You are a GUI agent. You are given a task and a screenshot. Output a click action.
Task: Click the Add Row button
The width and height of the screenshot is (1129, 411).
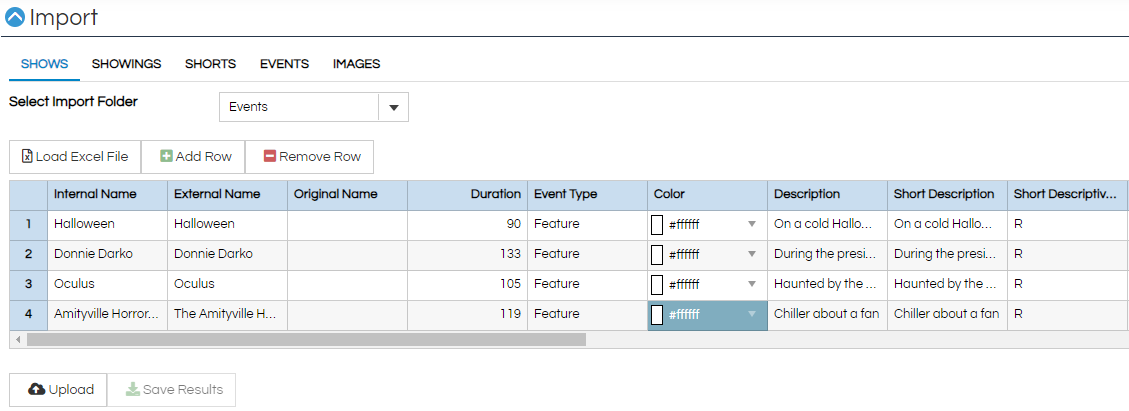pos(193,157)
